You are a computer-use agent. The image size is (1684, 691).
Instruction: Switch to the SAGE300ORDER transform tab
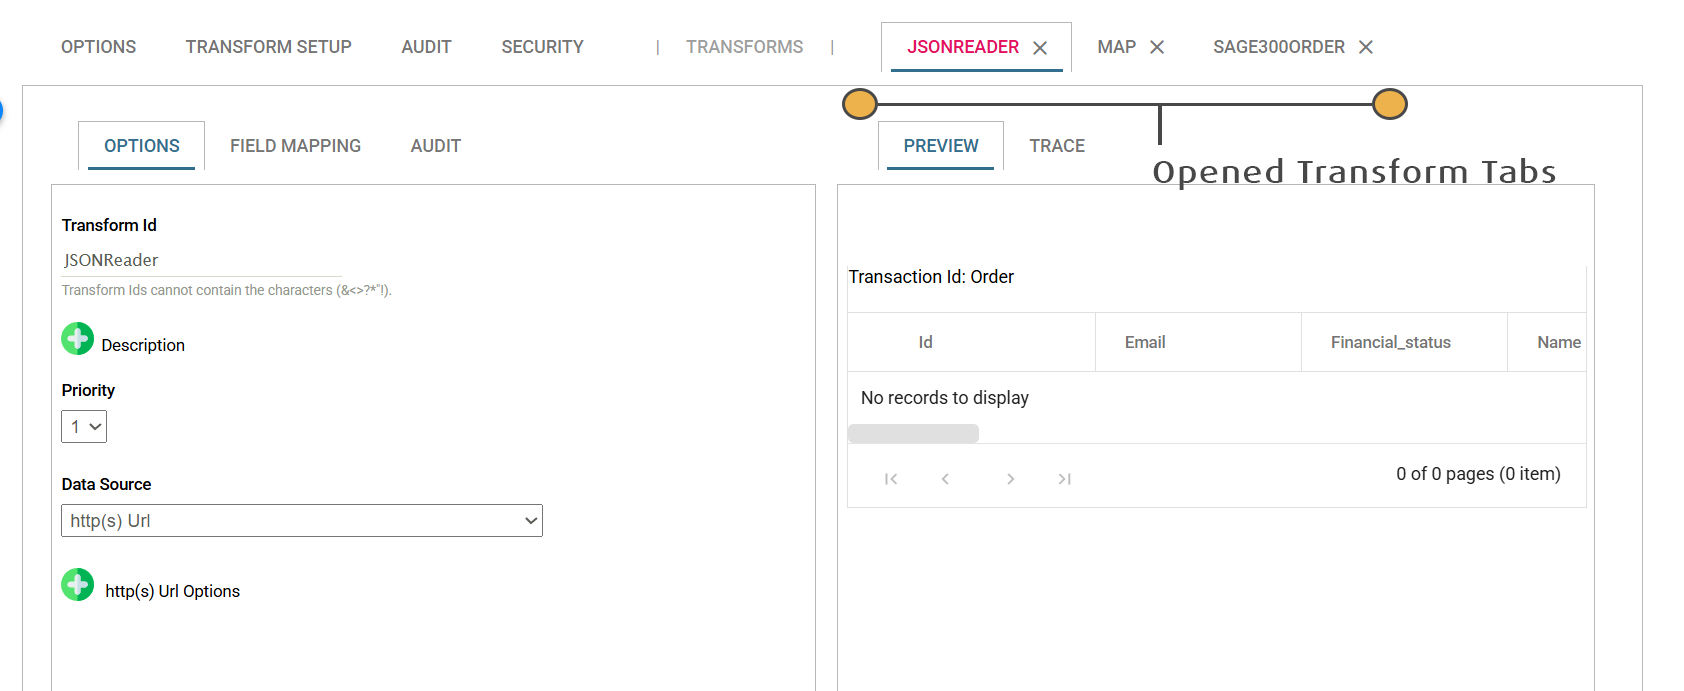pyautogui.click(x=1278, y=47)
